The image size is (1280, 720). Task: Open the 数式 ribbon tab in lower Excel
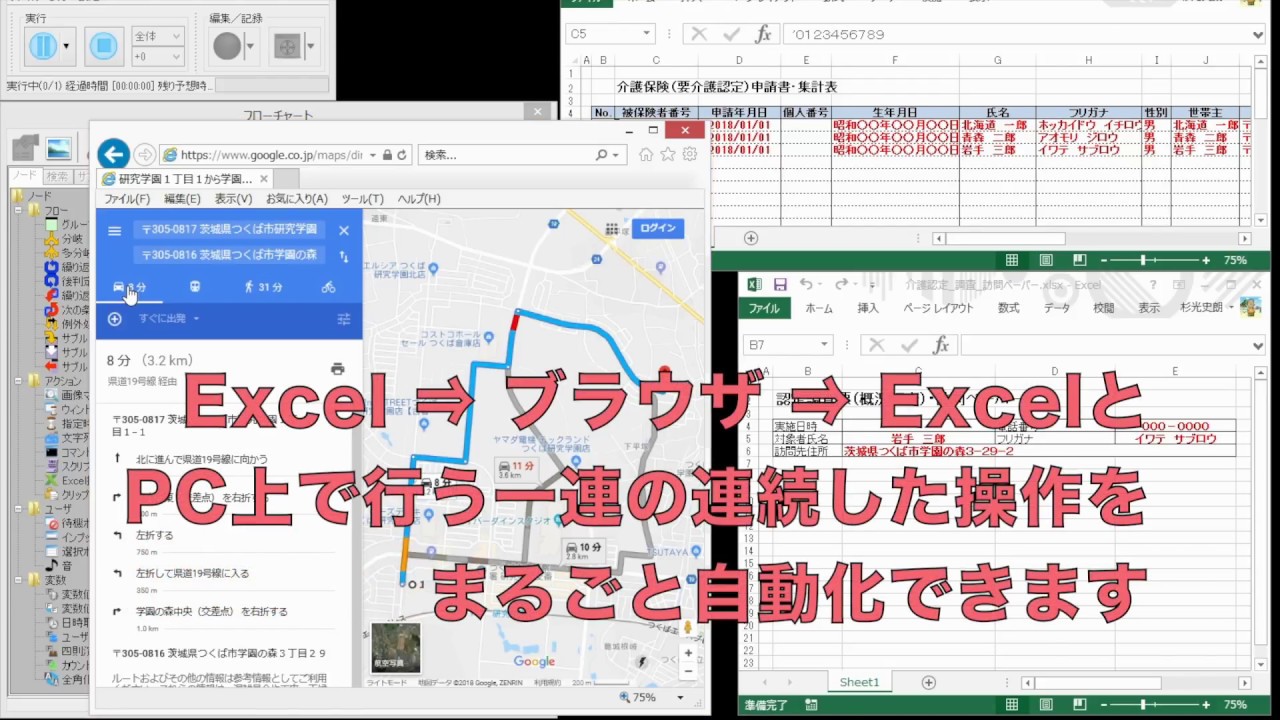pyautogui.click(x=1008, y=309)
